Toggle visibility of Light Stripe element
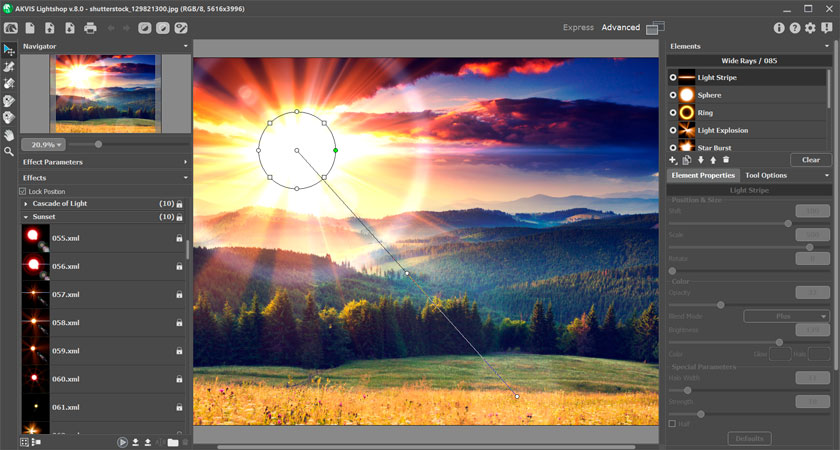Image resolution: width=840 pixels, height=450 pixels. pyautogui.click(x=673, y=78)
